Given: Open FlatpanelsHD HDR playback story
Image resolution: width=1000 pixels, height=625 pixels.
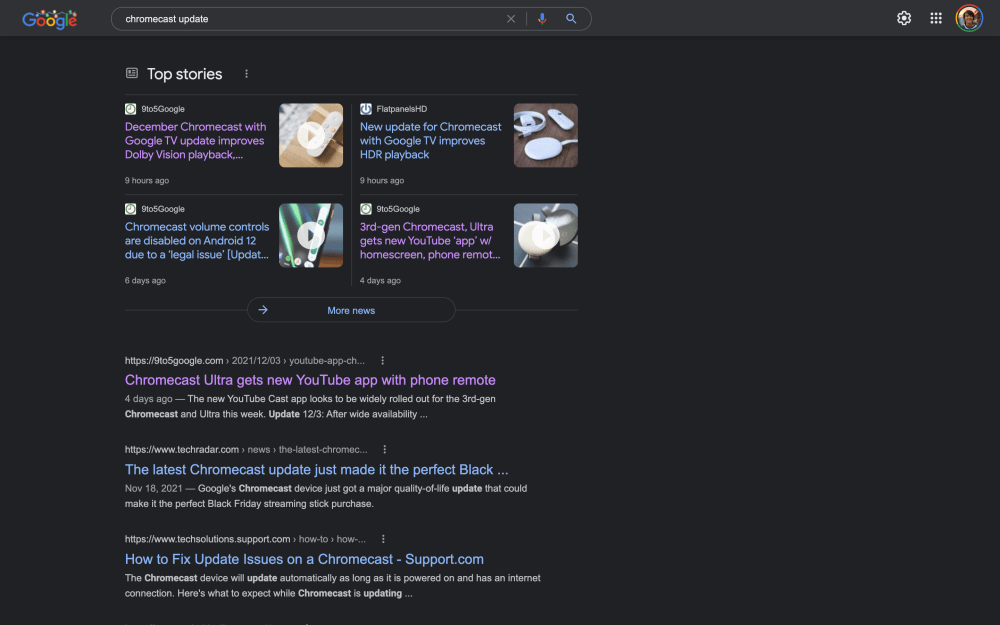Looking at the screenshot, I should (x=430, y=141).
